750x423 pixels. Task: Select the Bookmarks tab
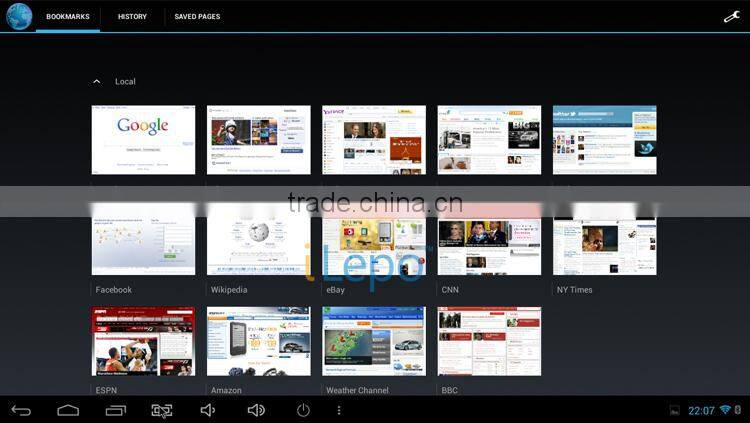[68, 17]
